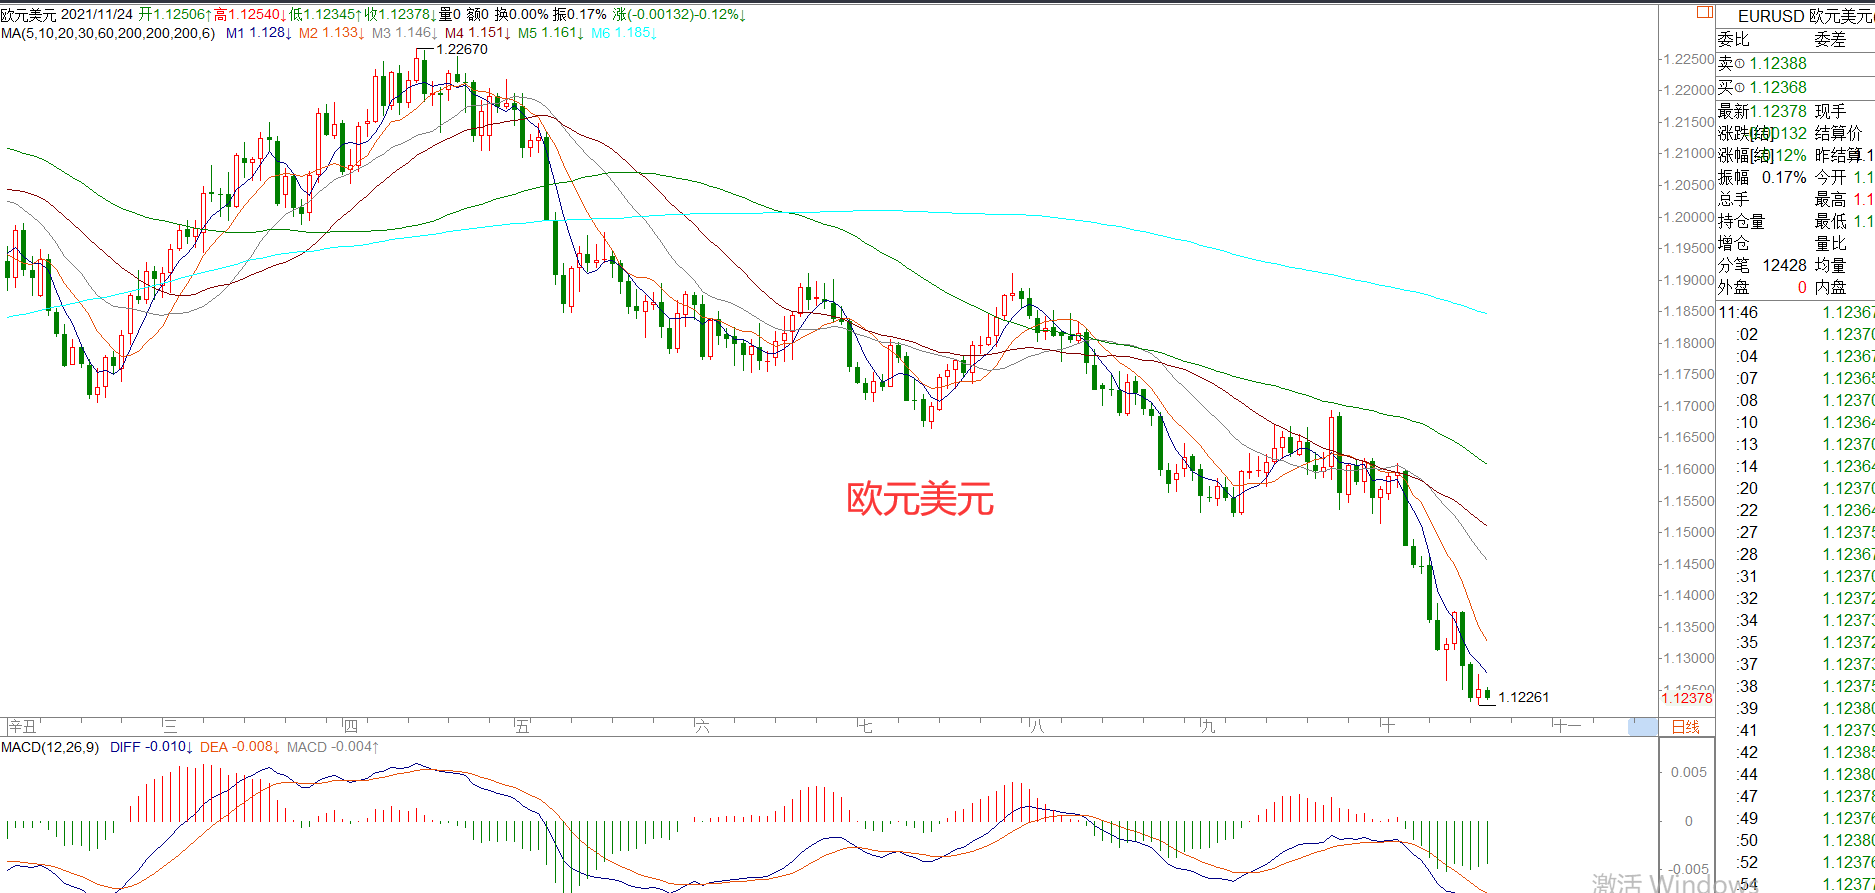This screenshot has width=1875, height=893.
Task: Click the 委比 label
Action: tap(1734, 40)
